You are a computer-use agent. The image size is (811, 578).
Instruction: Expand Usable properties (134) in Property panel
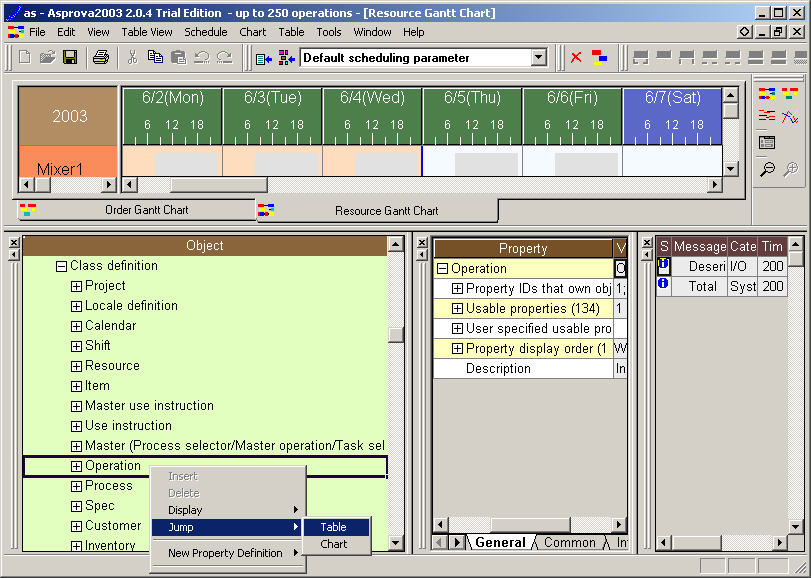(x=457, y=309)
